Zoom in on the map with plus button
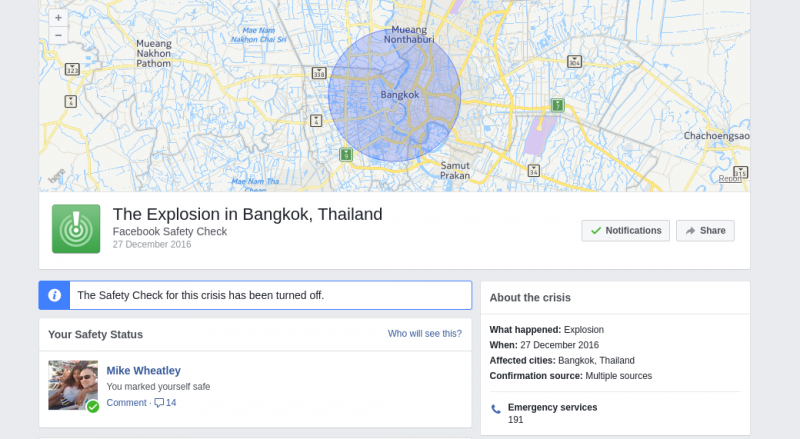800x439 pixels. click(58, 17)
